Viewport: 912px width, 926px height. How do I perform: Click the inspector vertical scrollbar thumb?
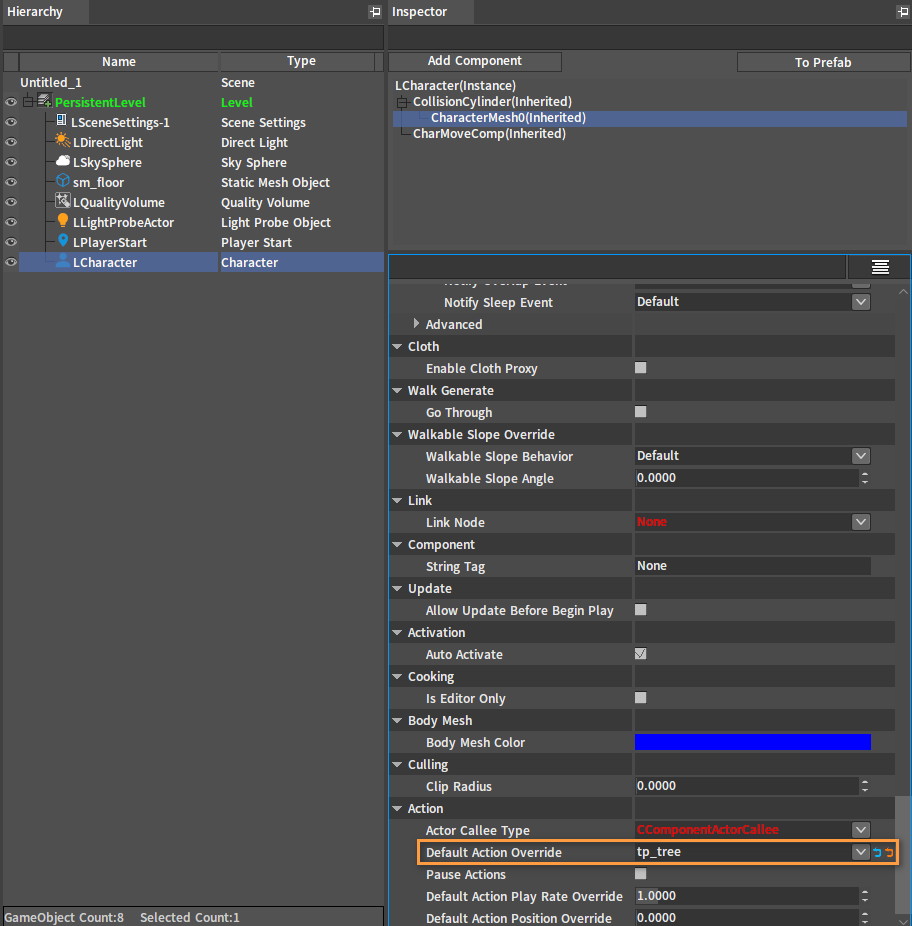(903, 855)
